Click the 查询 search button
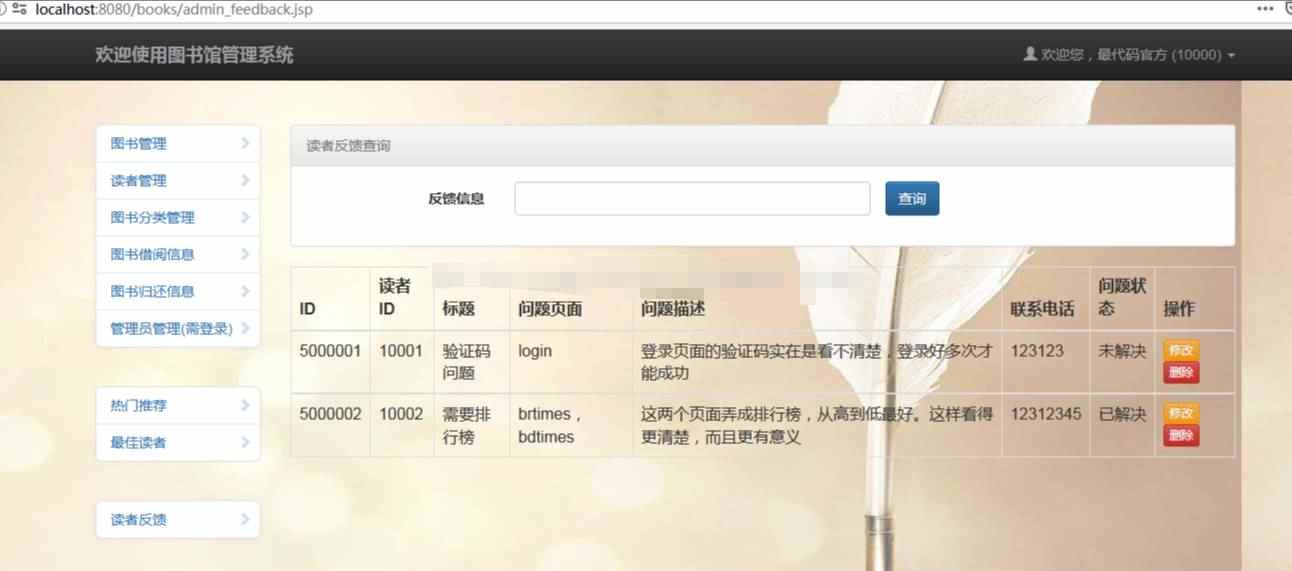Viewport: 1292px width, 571px height. tap(912, 198)
